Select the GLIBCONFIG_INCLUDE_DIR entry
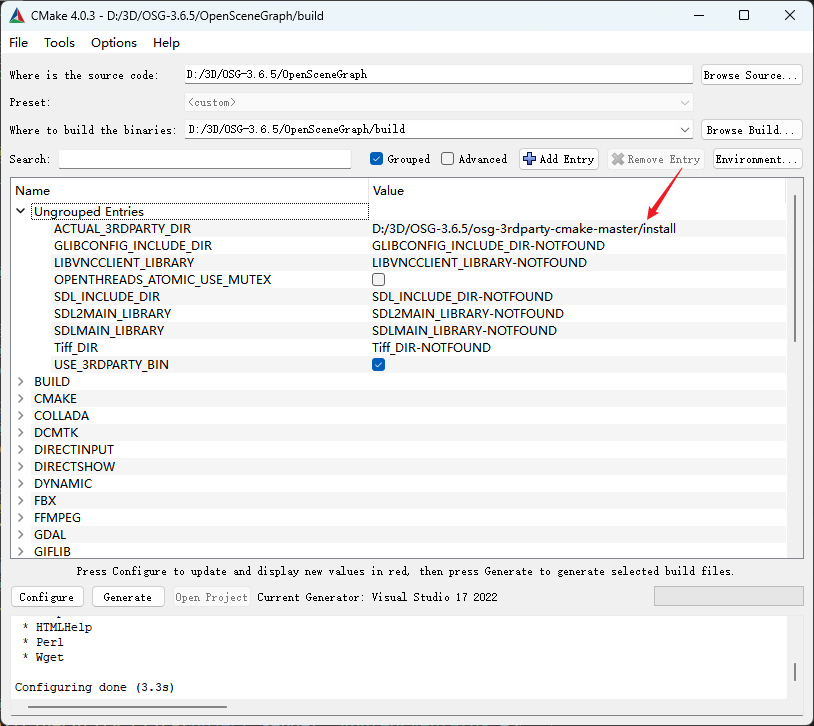 133,246
